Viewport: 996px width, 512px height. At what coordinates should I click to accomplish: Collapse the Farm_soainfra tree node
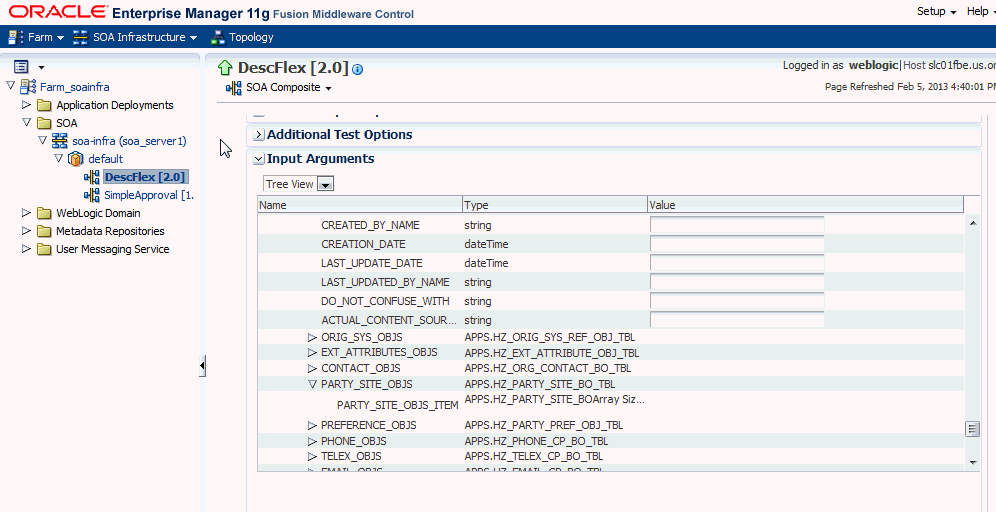(11, 86)
